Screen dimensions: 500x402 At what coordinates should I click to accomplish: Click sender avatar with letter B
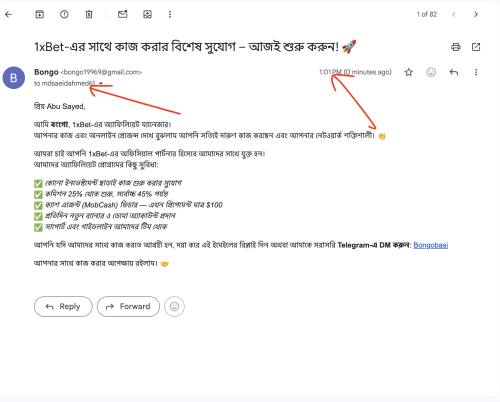pyautogui.click(x=14, y=78)
